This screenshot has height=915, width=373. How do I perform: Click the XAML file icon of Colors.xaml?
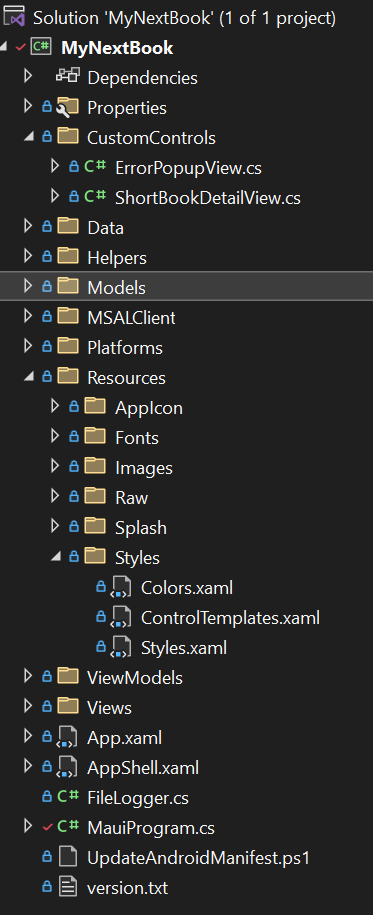point(120,588)
